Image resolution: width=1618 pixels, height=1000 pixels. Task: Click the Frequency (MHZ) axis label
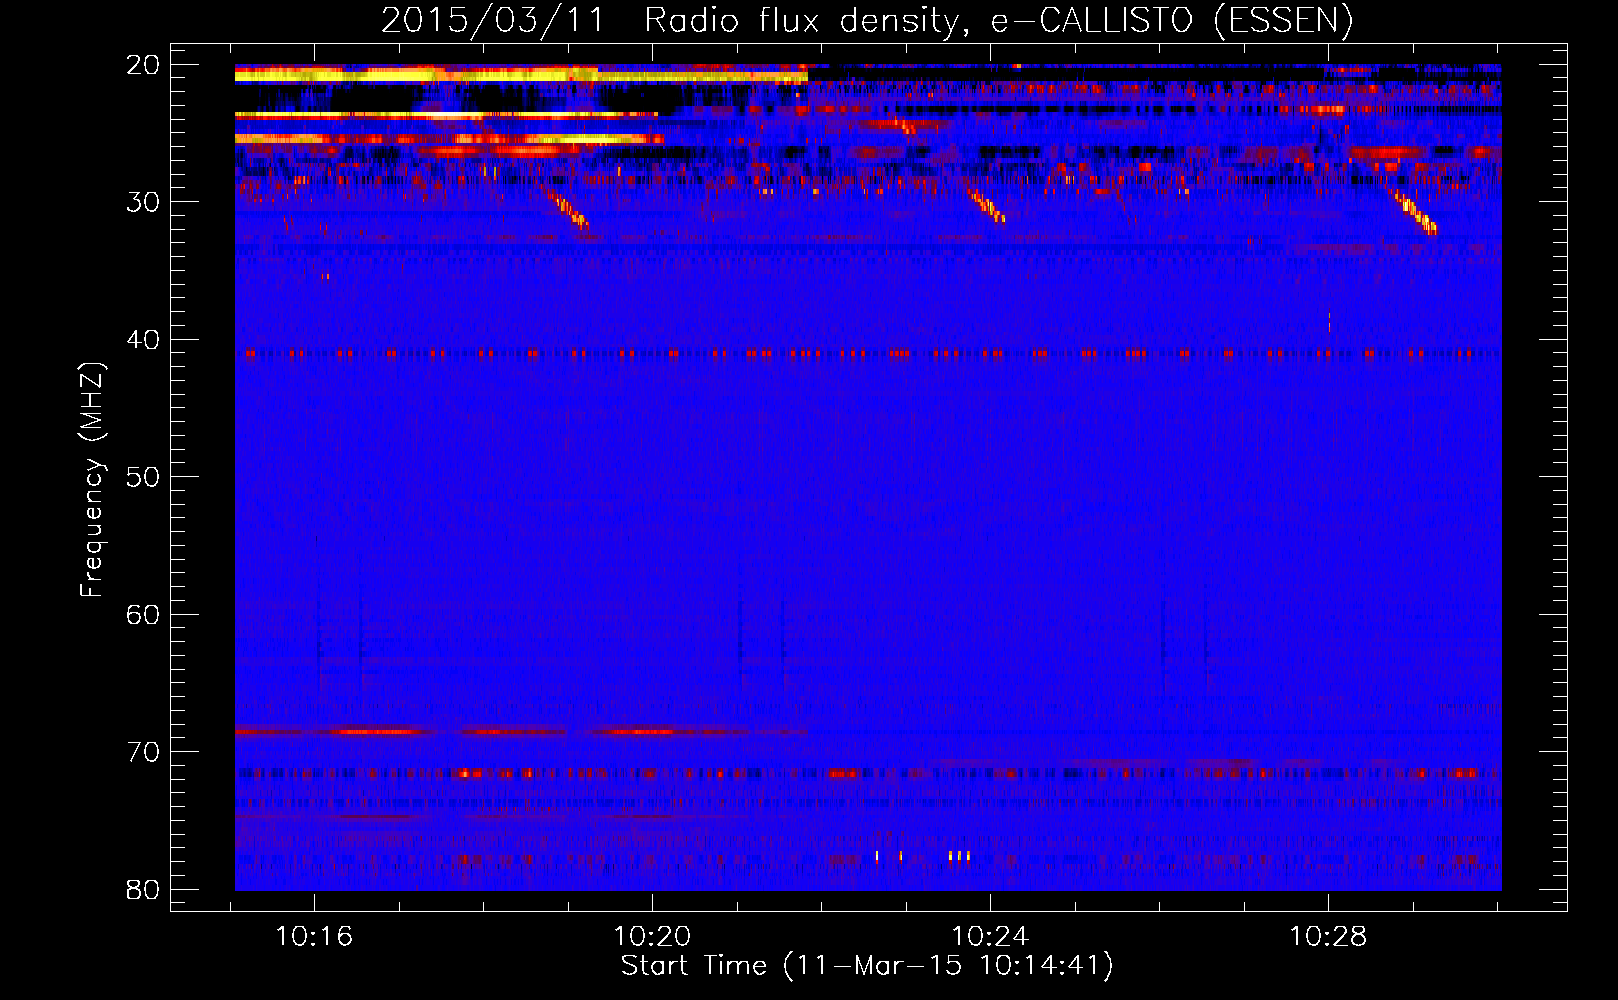(x=92, y=480)
